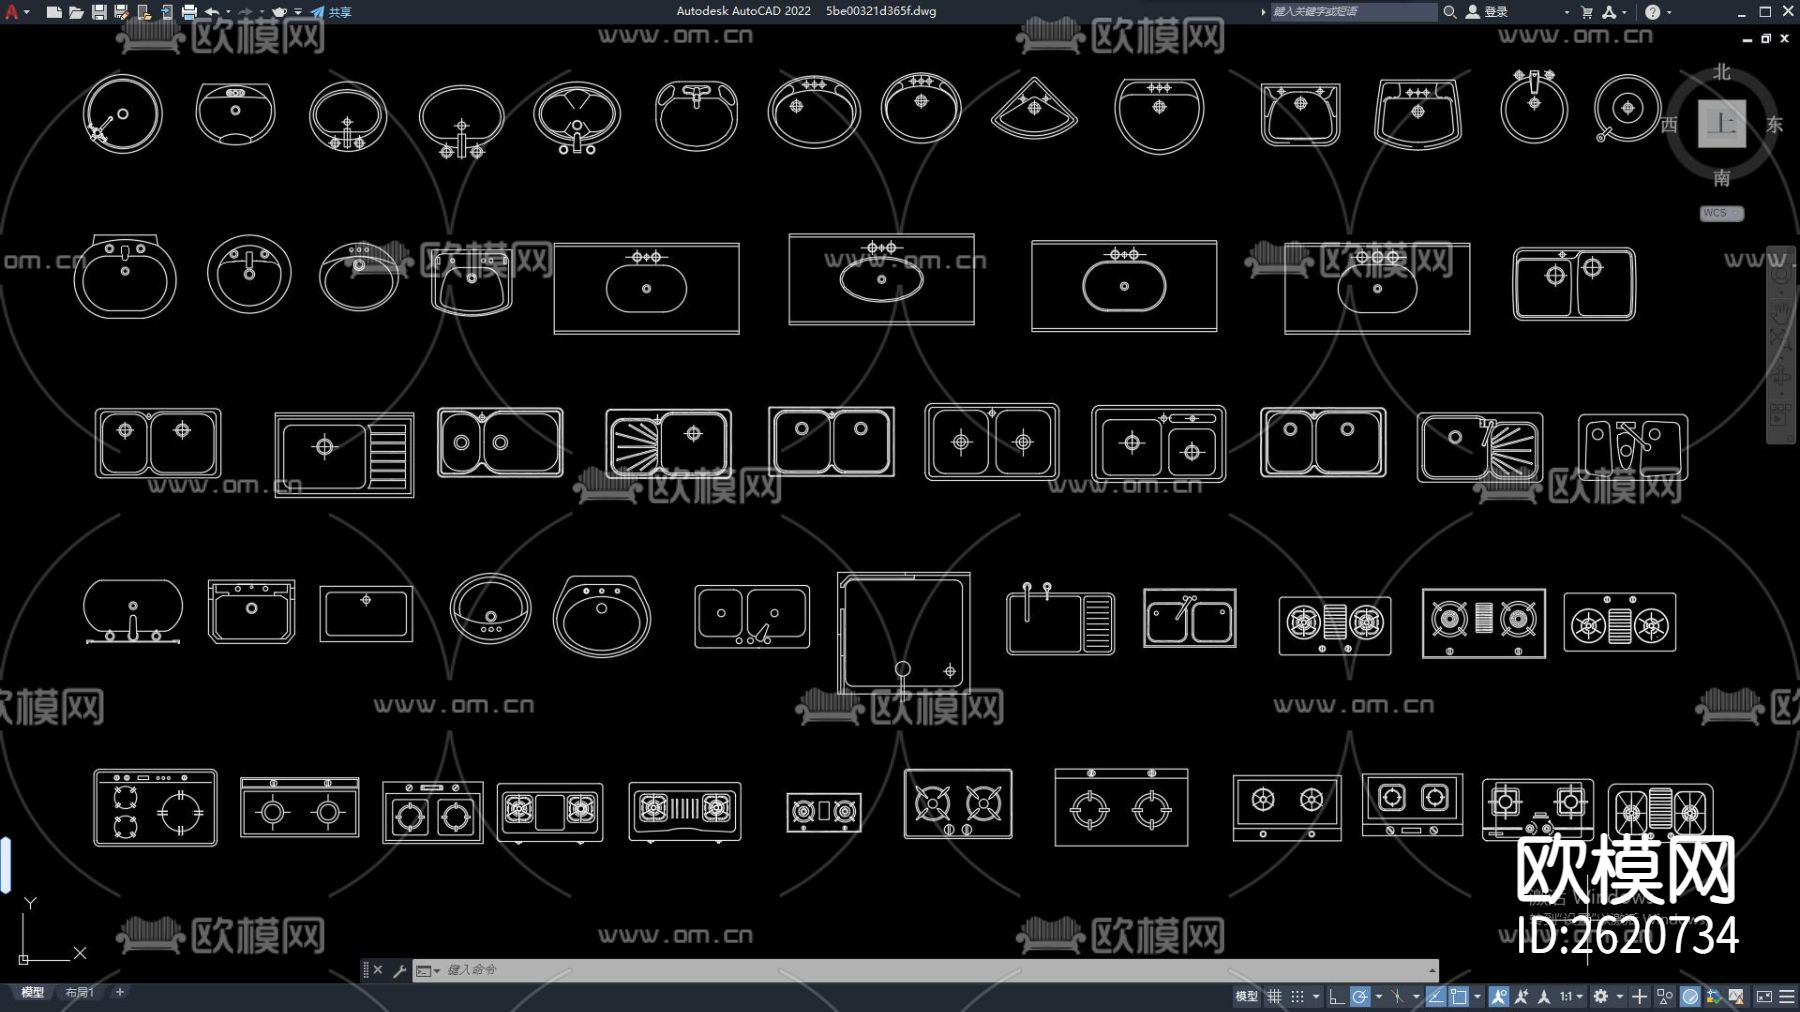Click the Autodesk connect triangle icon
The width and height of the screenshot is (1800, 1012).
[x=1609, y=12]
